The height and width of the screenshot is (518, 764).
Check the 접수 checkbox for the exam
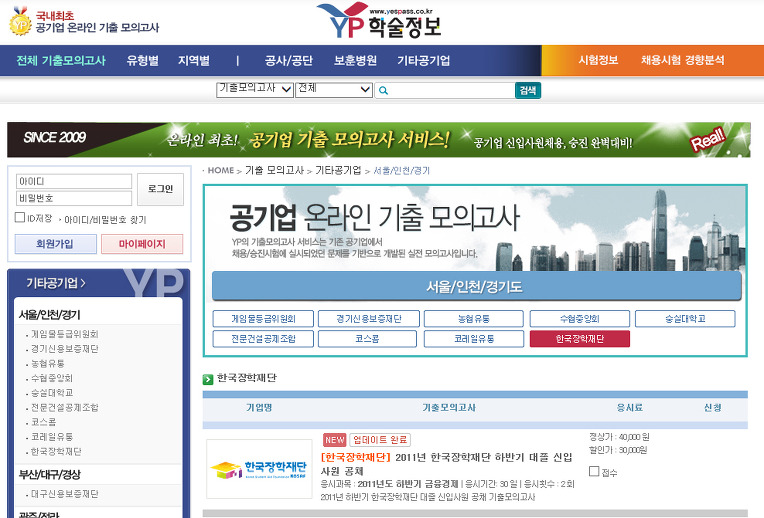click(x=594, y=471)
